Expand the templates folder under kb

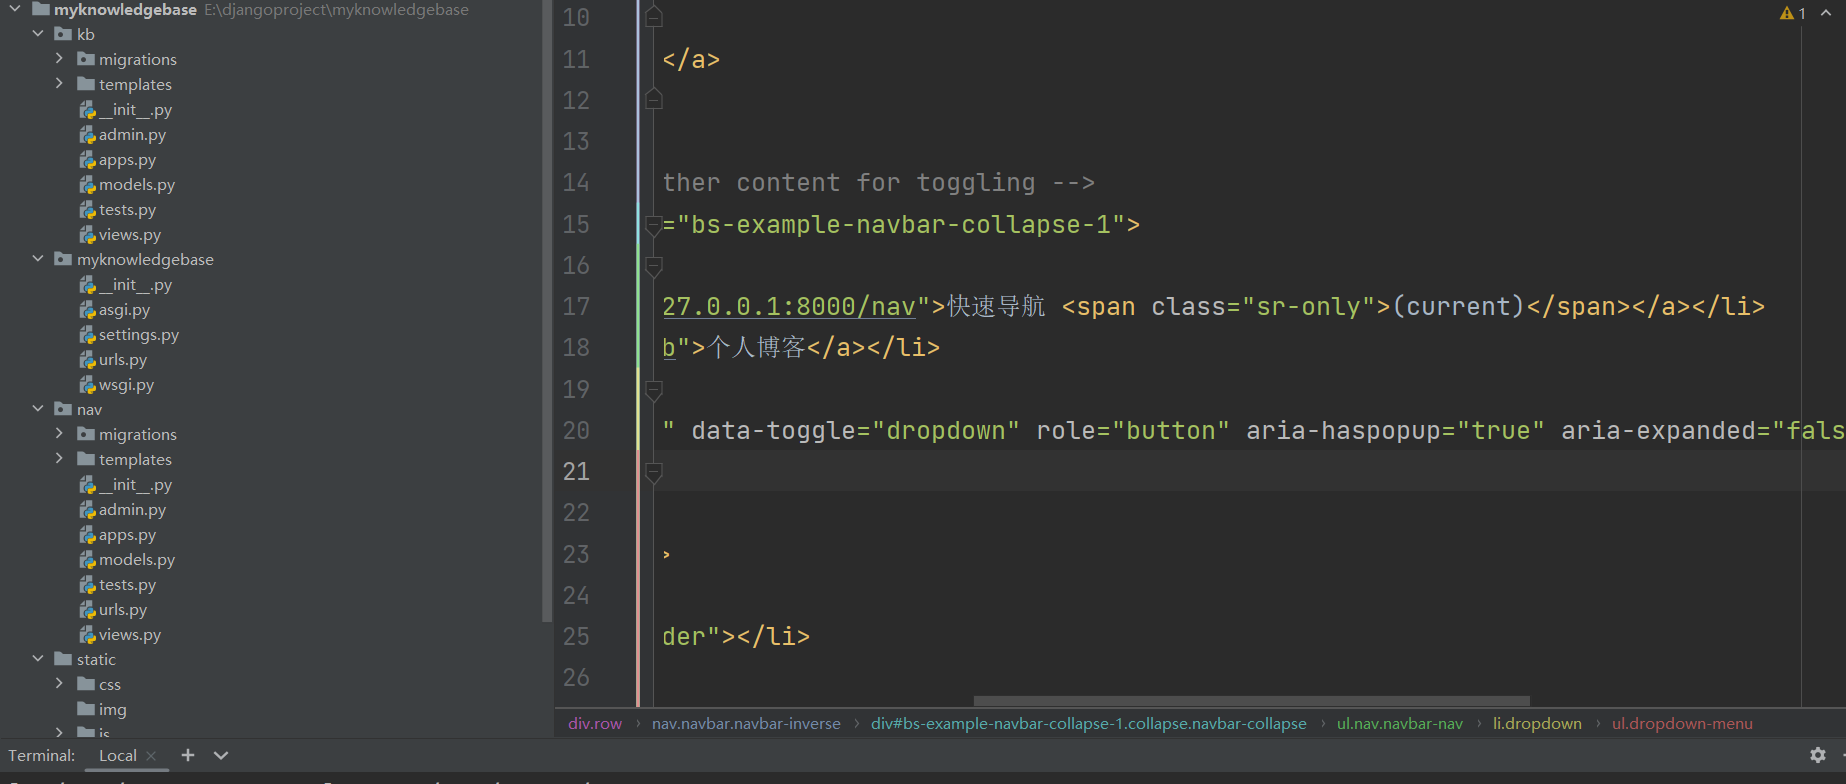coord(59,84)
